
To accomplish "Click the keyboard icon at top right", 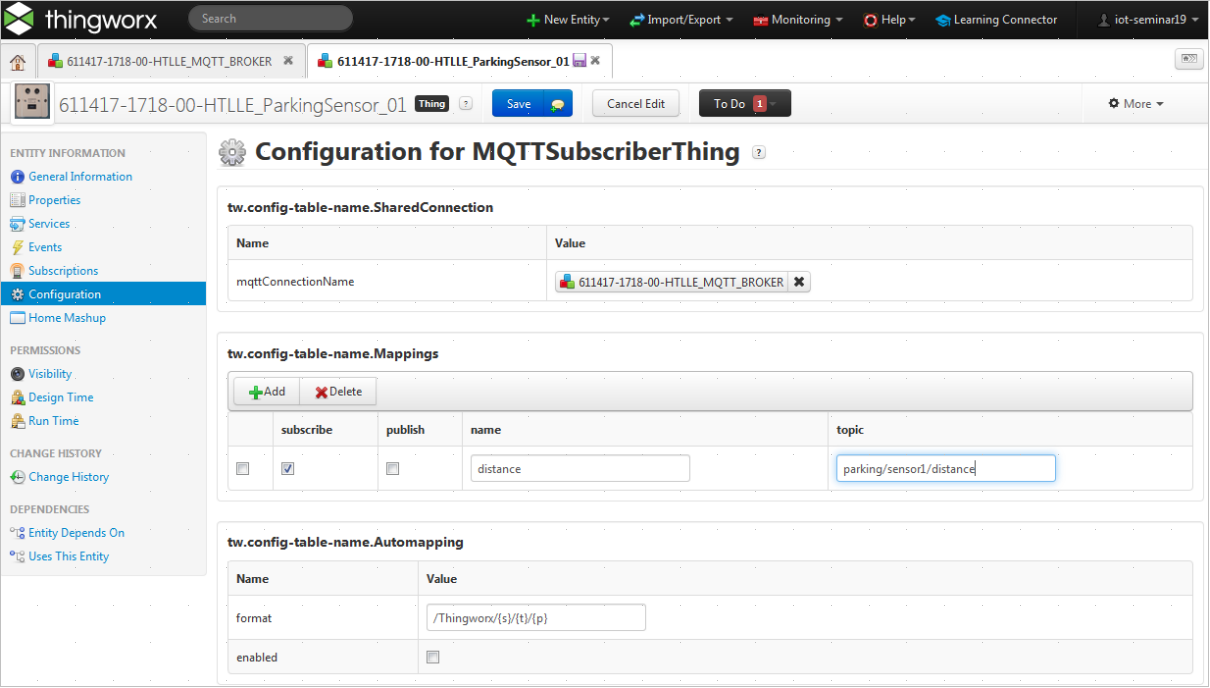I will (1189, 59).
